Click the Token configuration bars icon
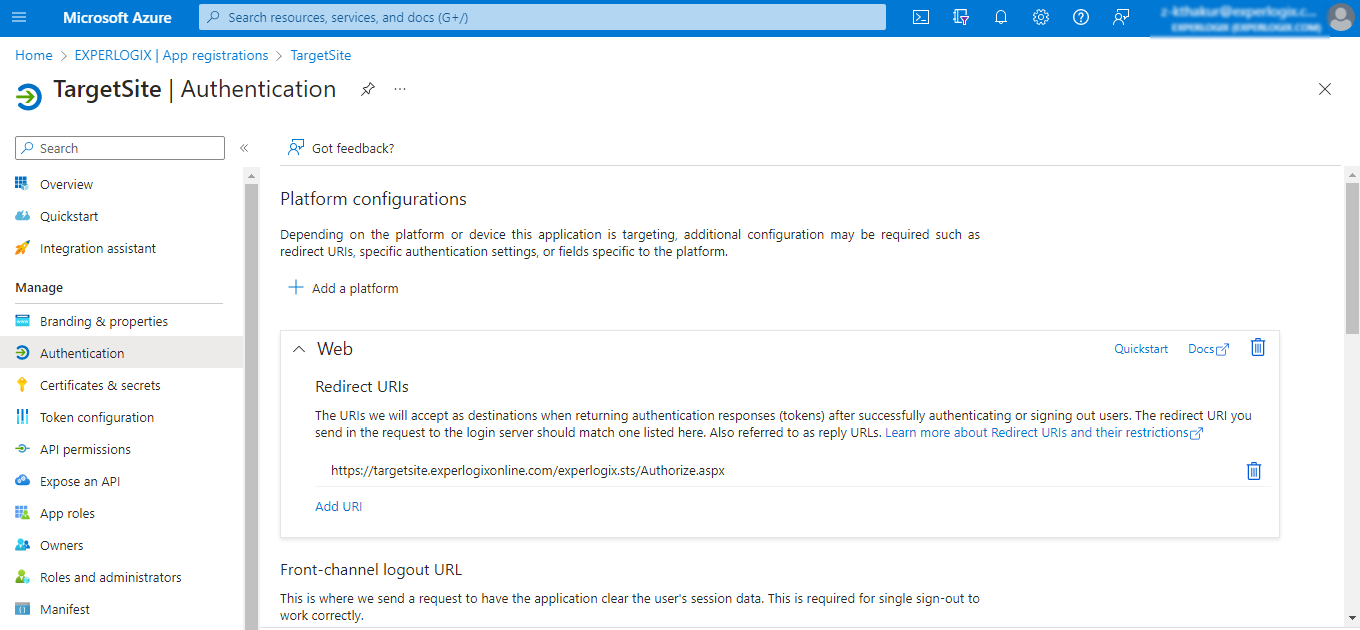 [22, 417]
